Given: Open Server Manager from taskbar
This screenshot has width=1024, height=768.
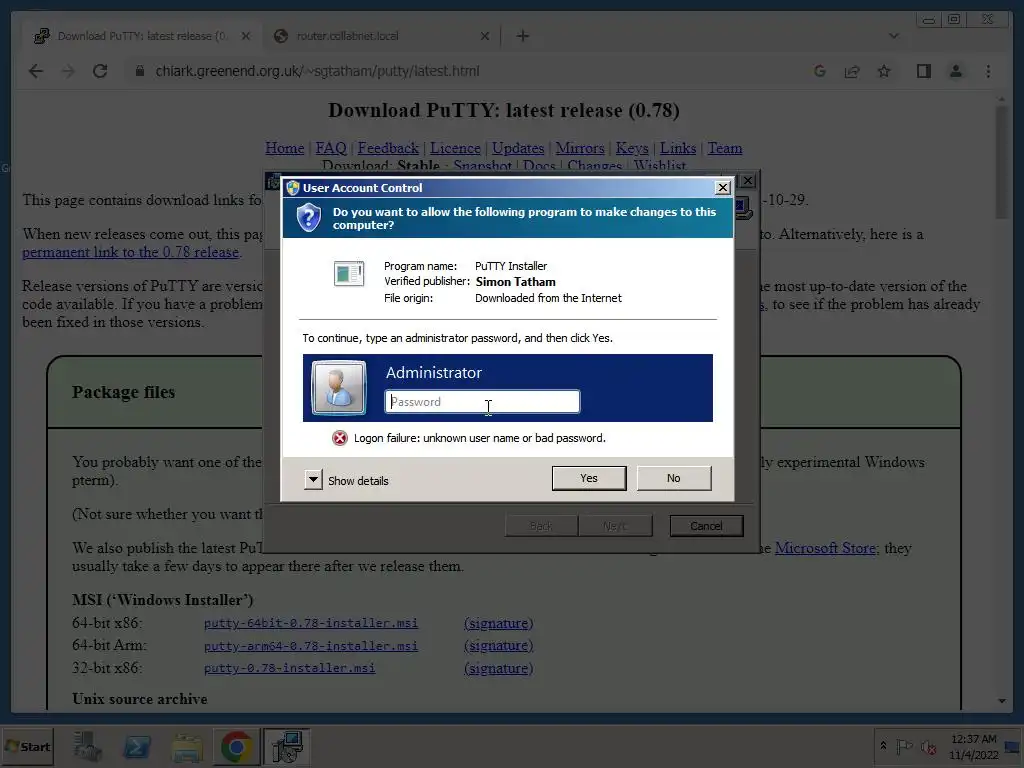Looking at the screenshot, I should [x=87, y=746].
